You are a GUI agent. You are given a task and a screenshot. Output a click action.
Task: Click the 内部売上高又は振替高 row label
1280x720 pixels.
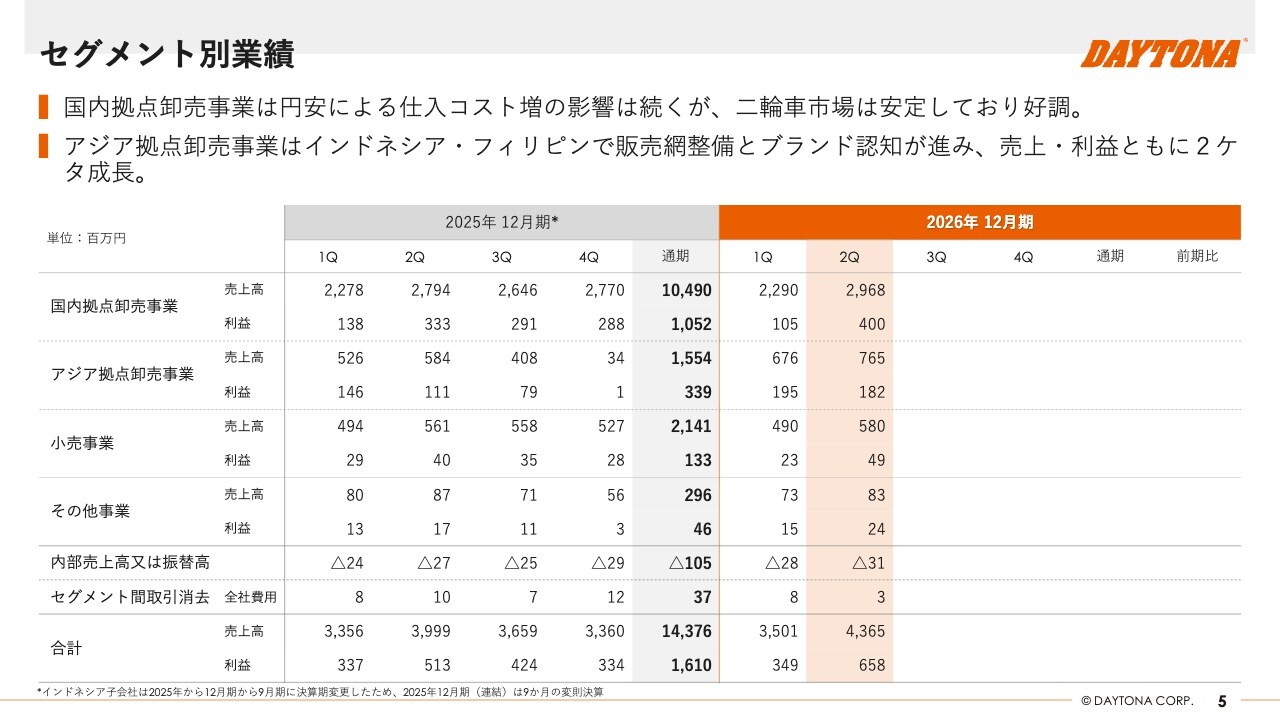point(130,563)
